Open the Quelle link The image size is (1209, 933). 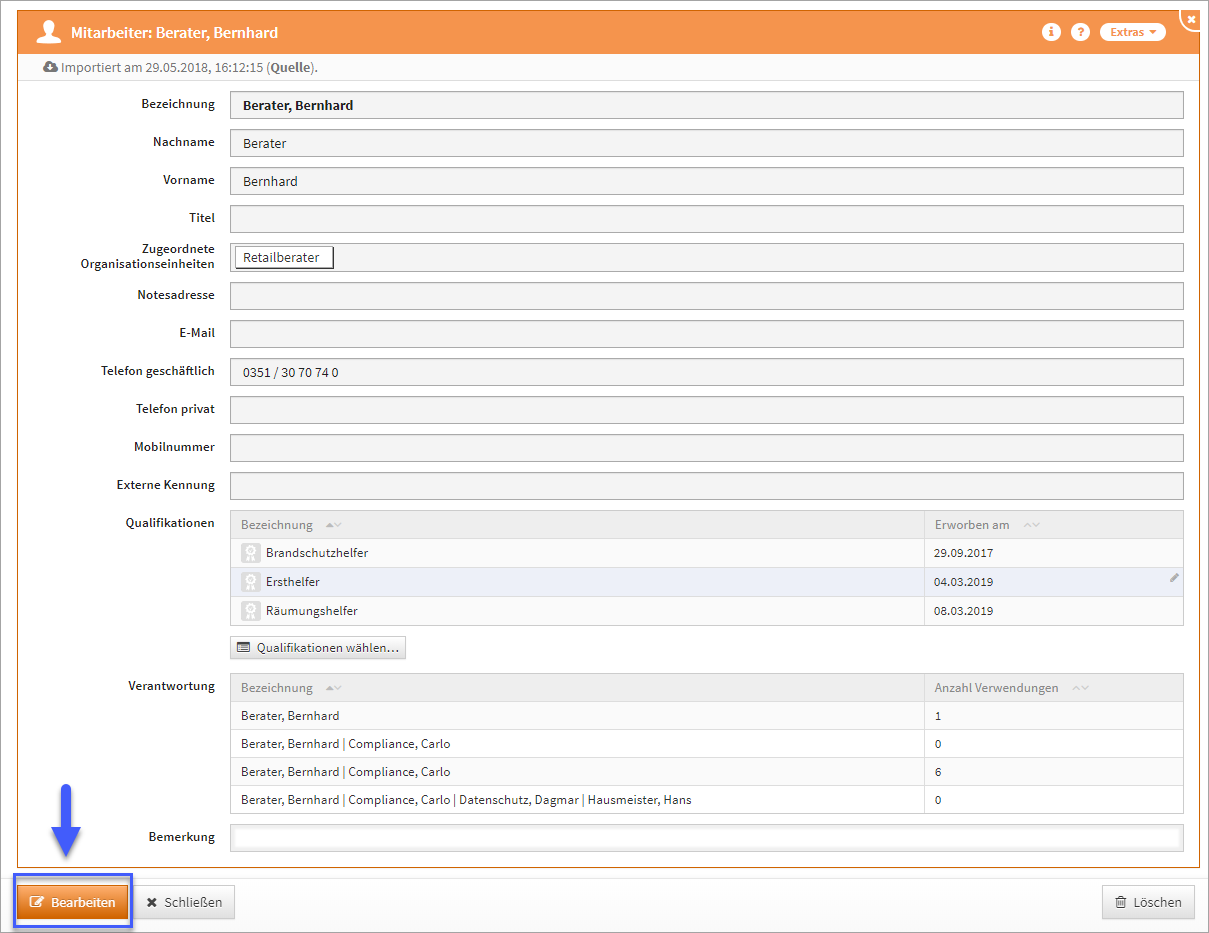pos(290,68)
